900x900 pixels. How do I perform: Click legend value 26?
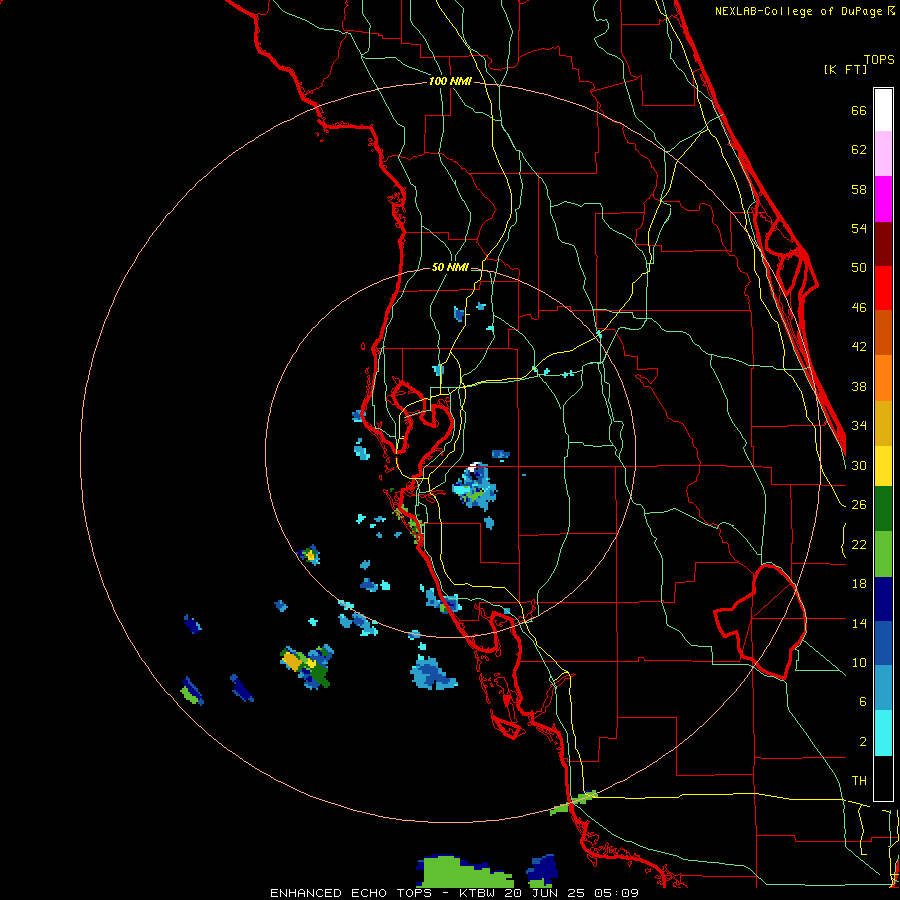(859, 505)
